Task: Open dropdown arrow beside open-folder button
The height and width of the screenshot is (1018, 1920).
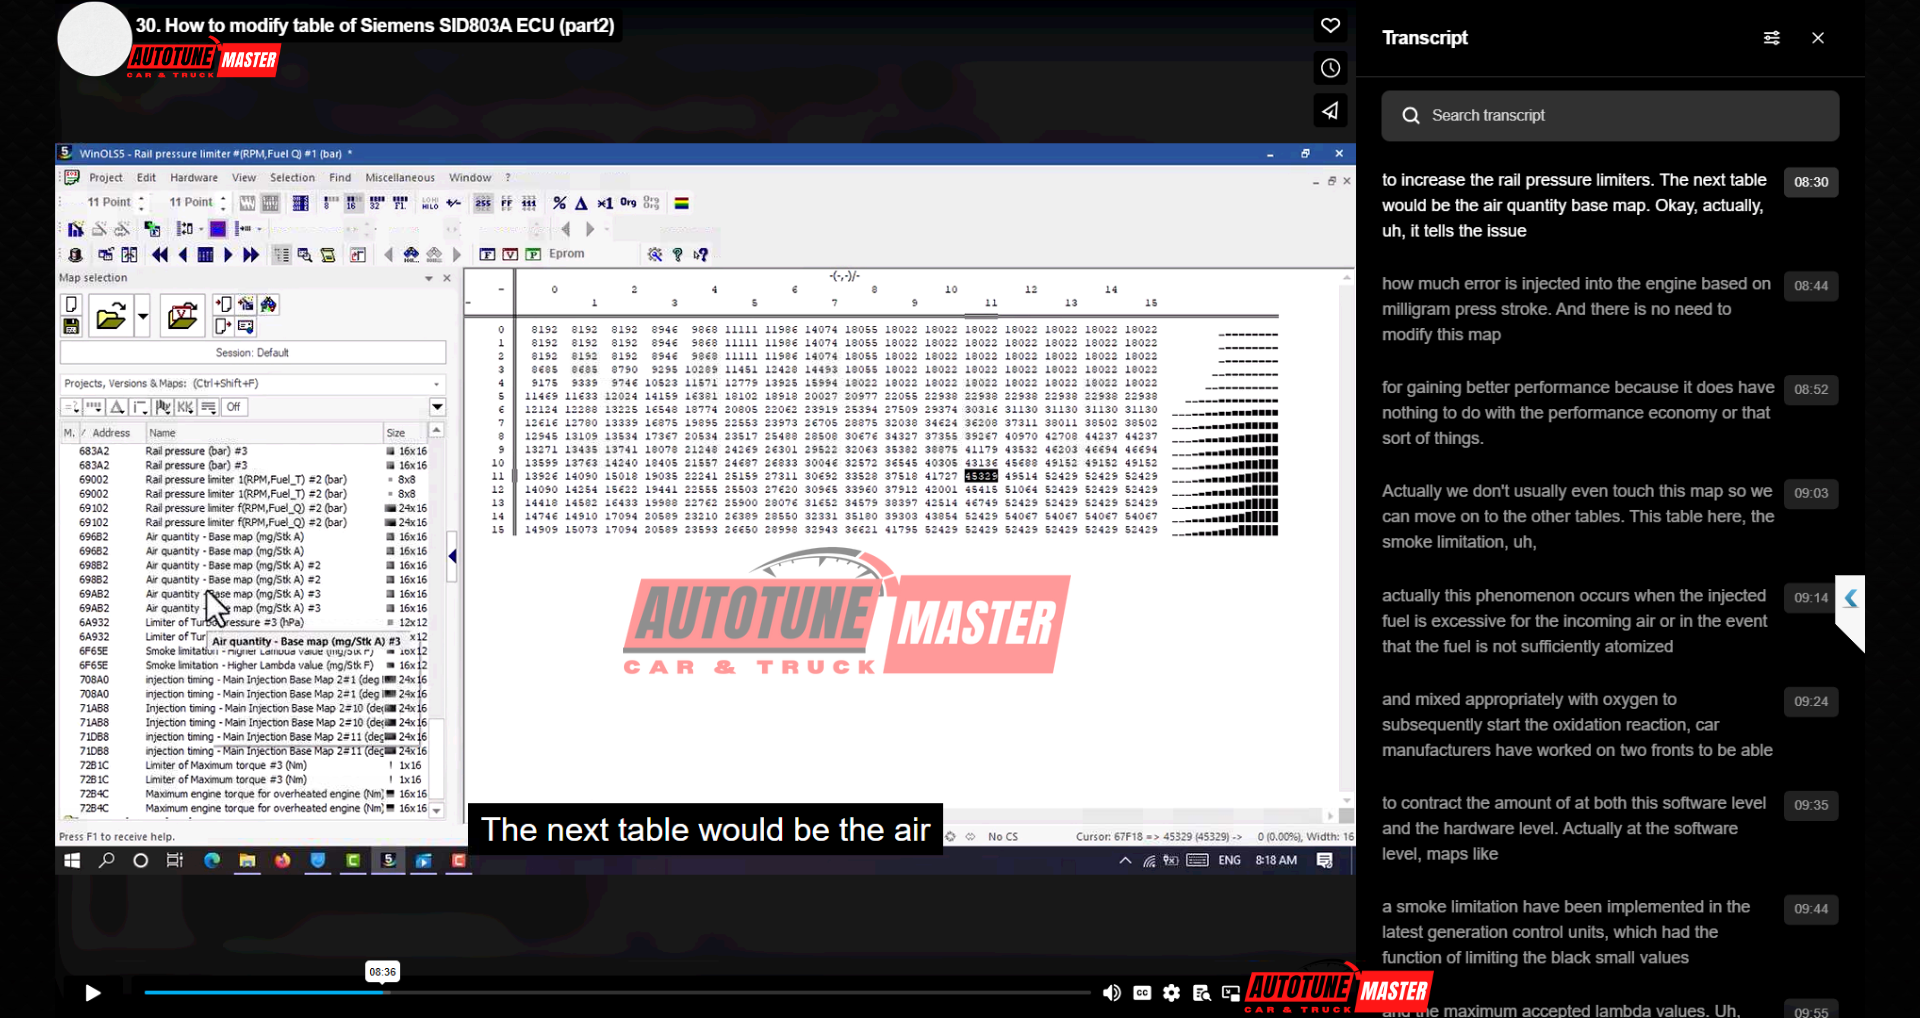Action: [143, 317]
